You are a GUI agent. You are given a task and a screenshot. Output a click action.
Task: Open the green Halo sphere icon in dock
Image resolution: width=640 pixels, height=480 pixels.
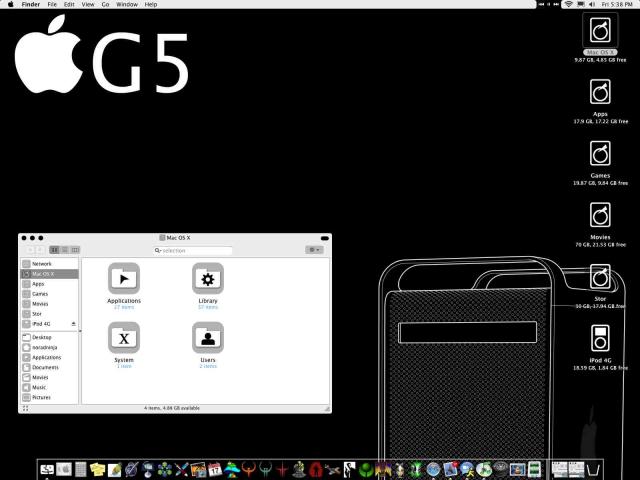coord(366,469)
